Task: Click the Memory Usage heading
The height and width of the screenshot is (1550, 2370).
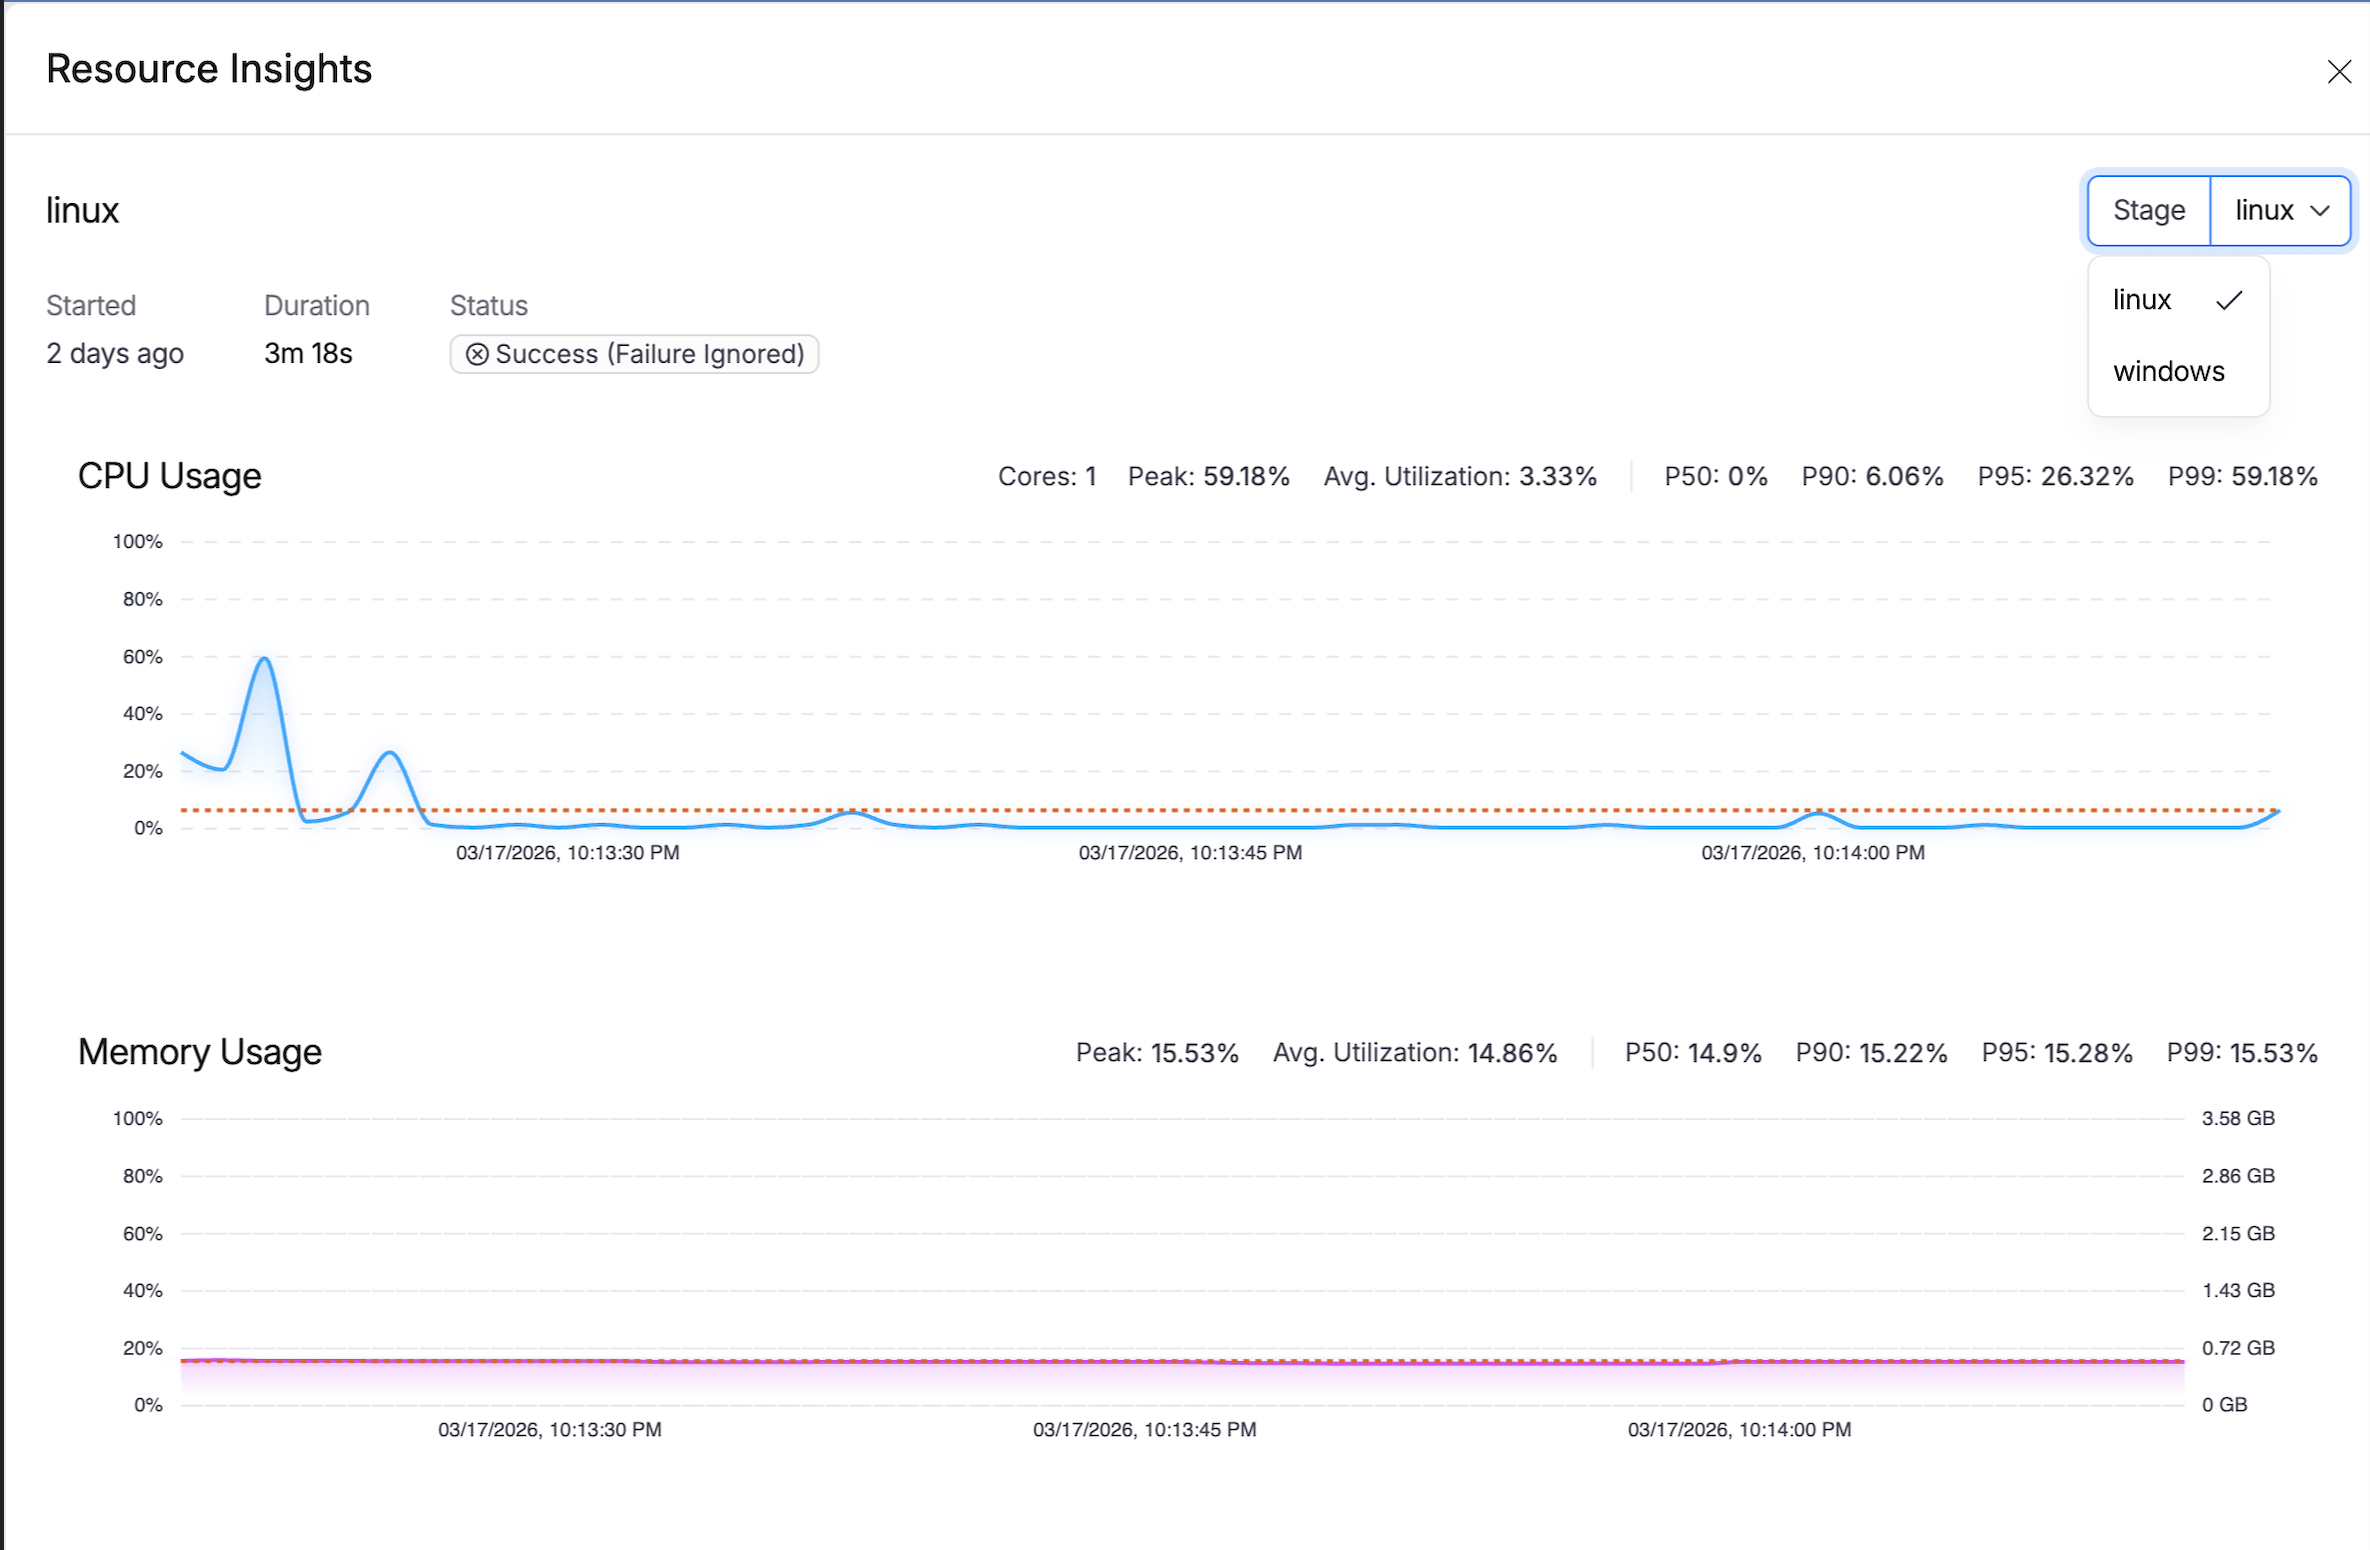Action: coord(199,1051)
